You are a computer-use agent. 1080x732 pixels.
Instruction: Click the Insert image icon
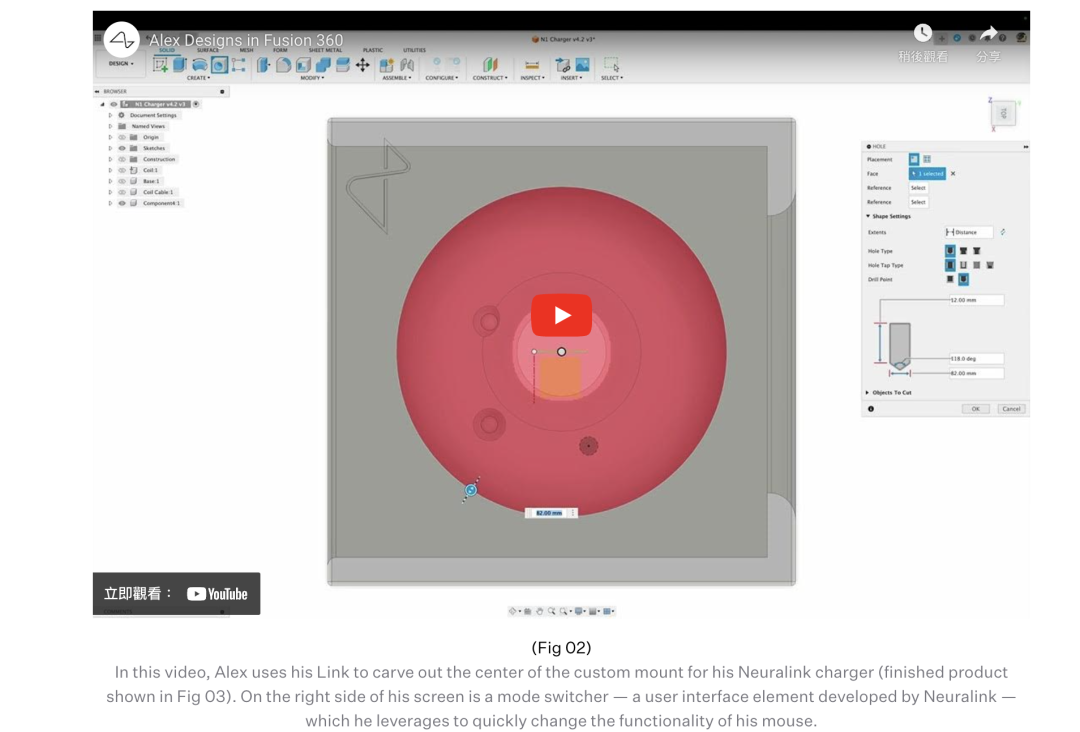583,65
